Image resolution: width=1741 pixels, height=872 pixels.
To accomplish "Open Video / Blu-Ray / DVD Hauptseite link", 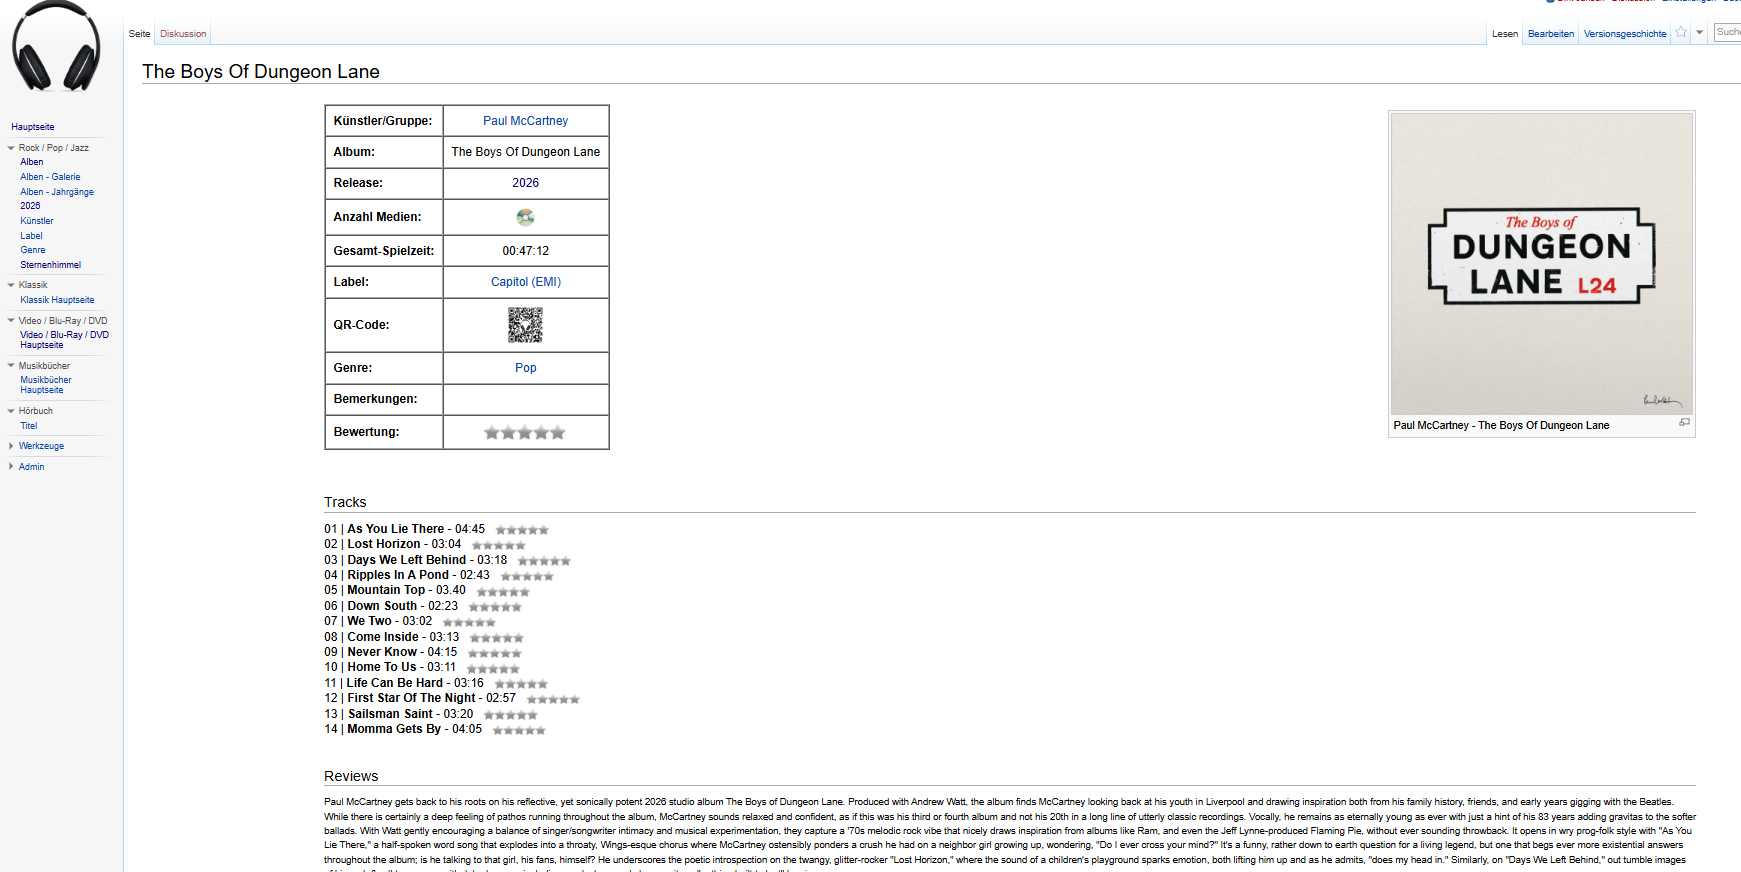I will click(x=64, y=340).
